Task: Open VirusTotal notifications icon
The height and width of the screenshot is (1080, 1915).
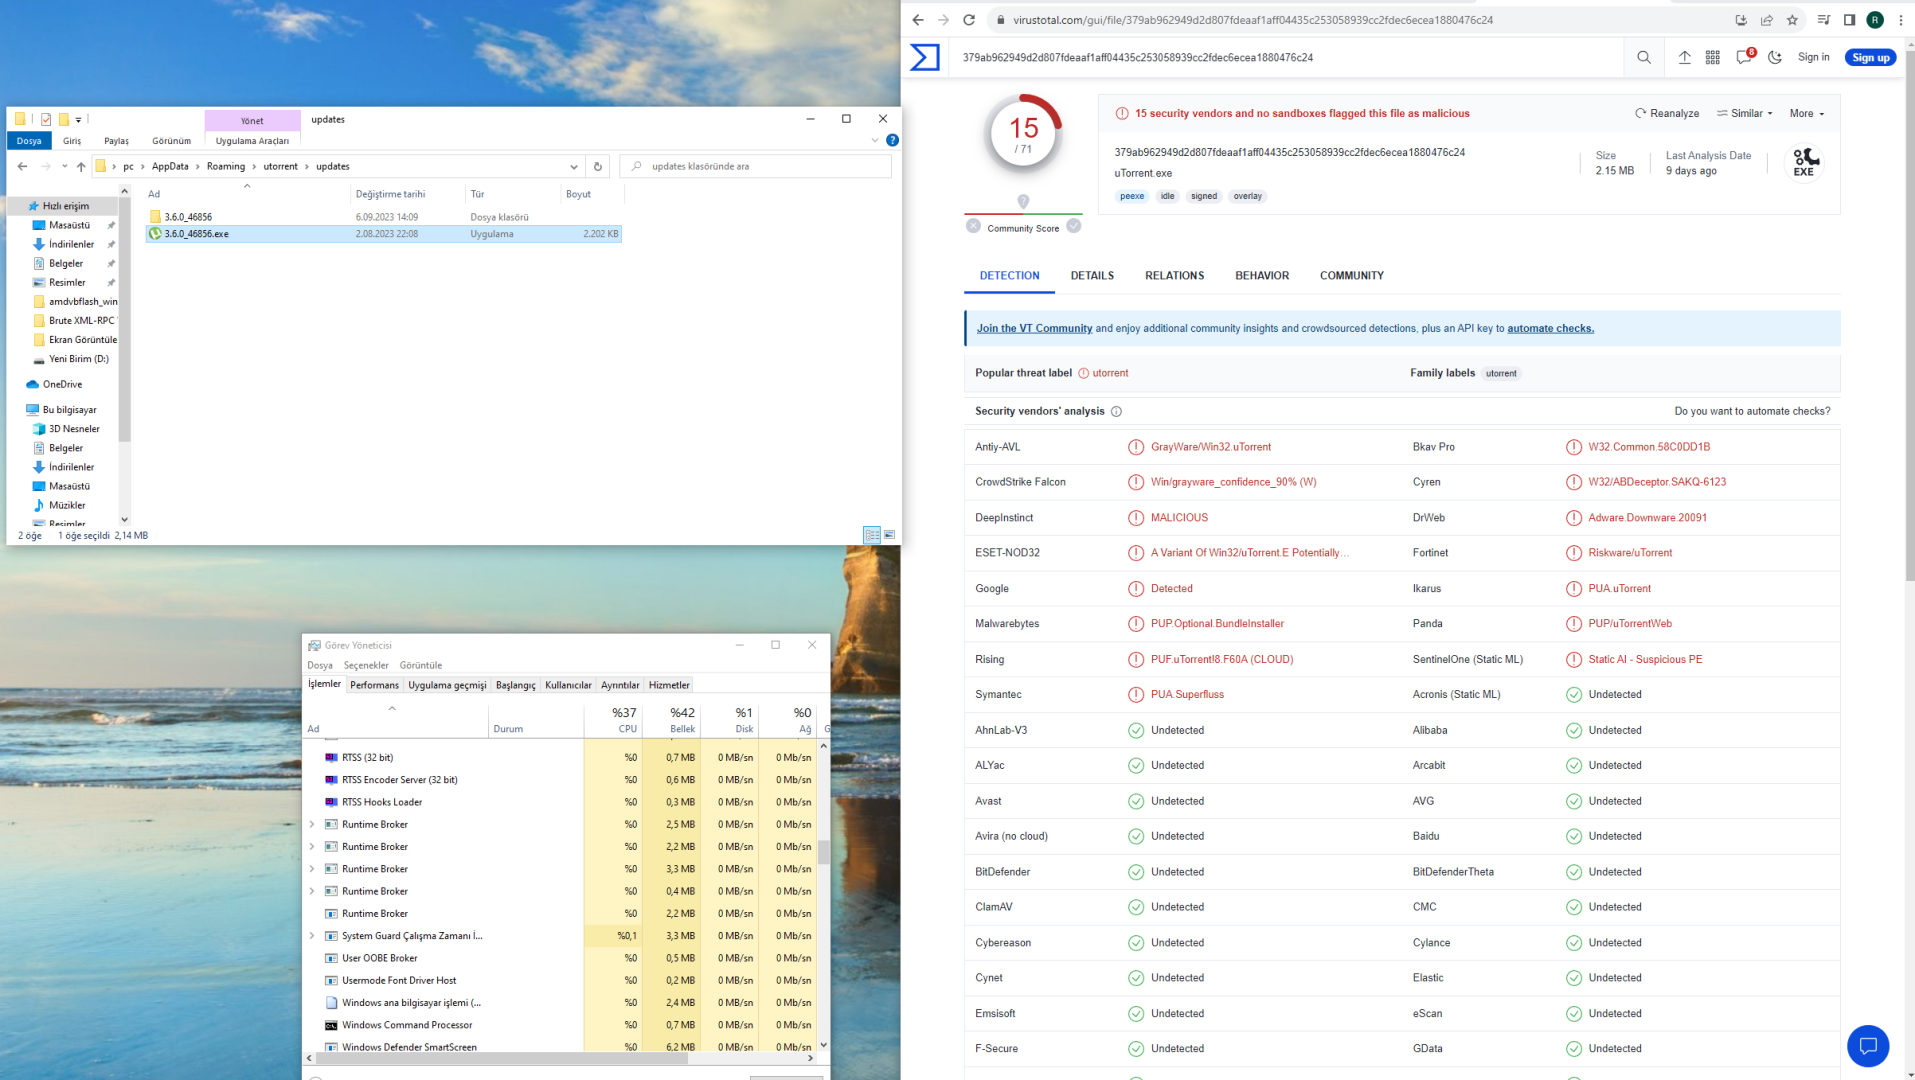Action: [x=1745, y=56]
